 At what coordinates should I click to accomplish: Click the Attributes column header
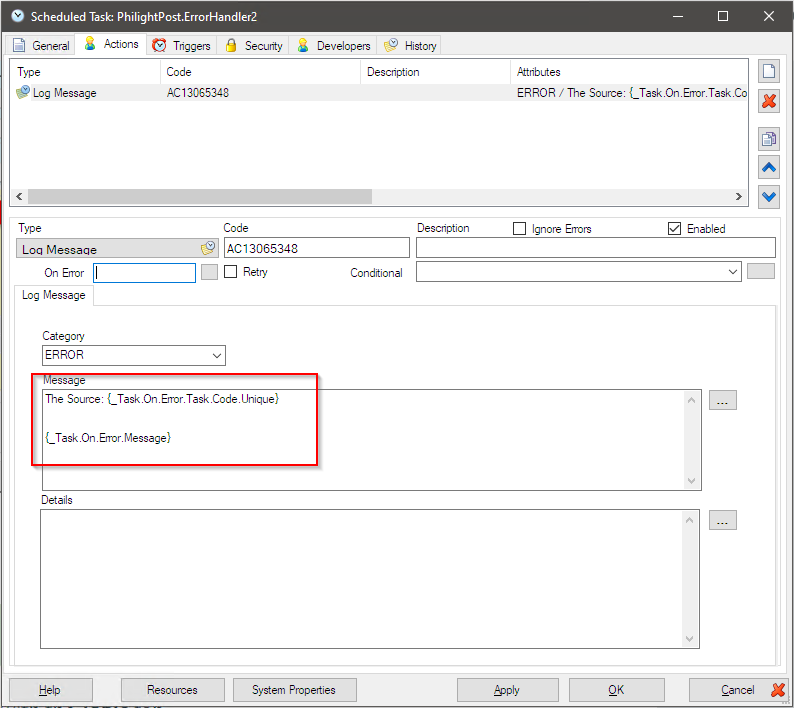click(x=629, y=72)
